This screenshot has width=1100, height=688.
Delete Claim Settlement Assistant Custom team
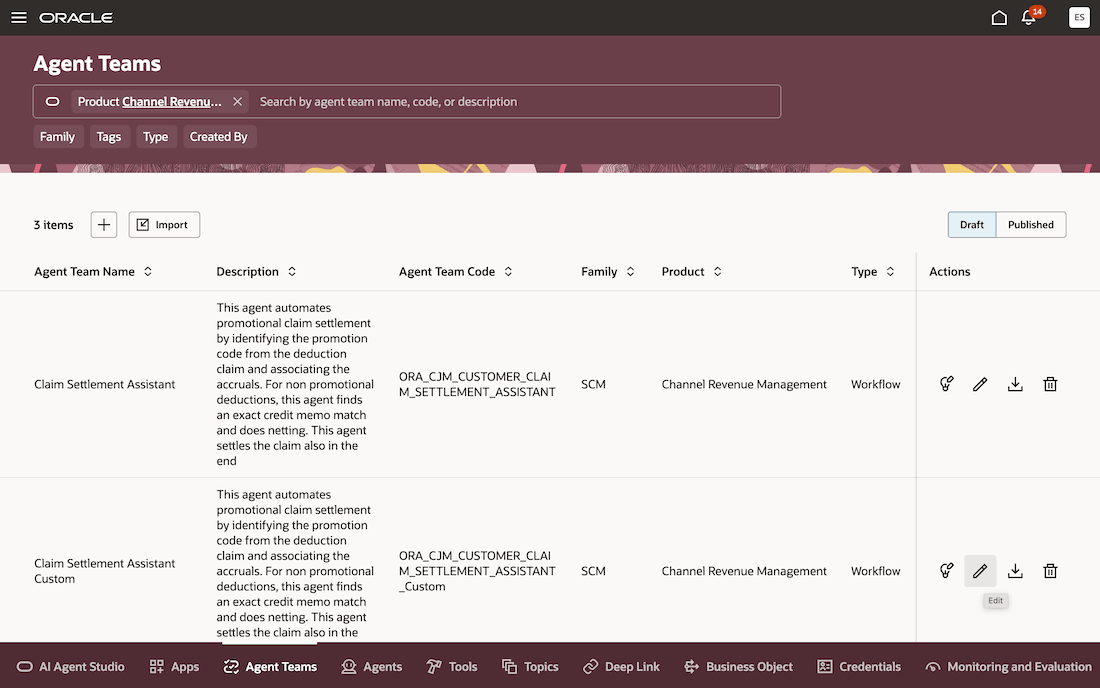[x=1050, y=570]
